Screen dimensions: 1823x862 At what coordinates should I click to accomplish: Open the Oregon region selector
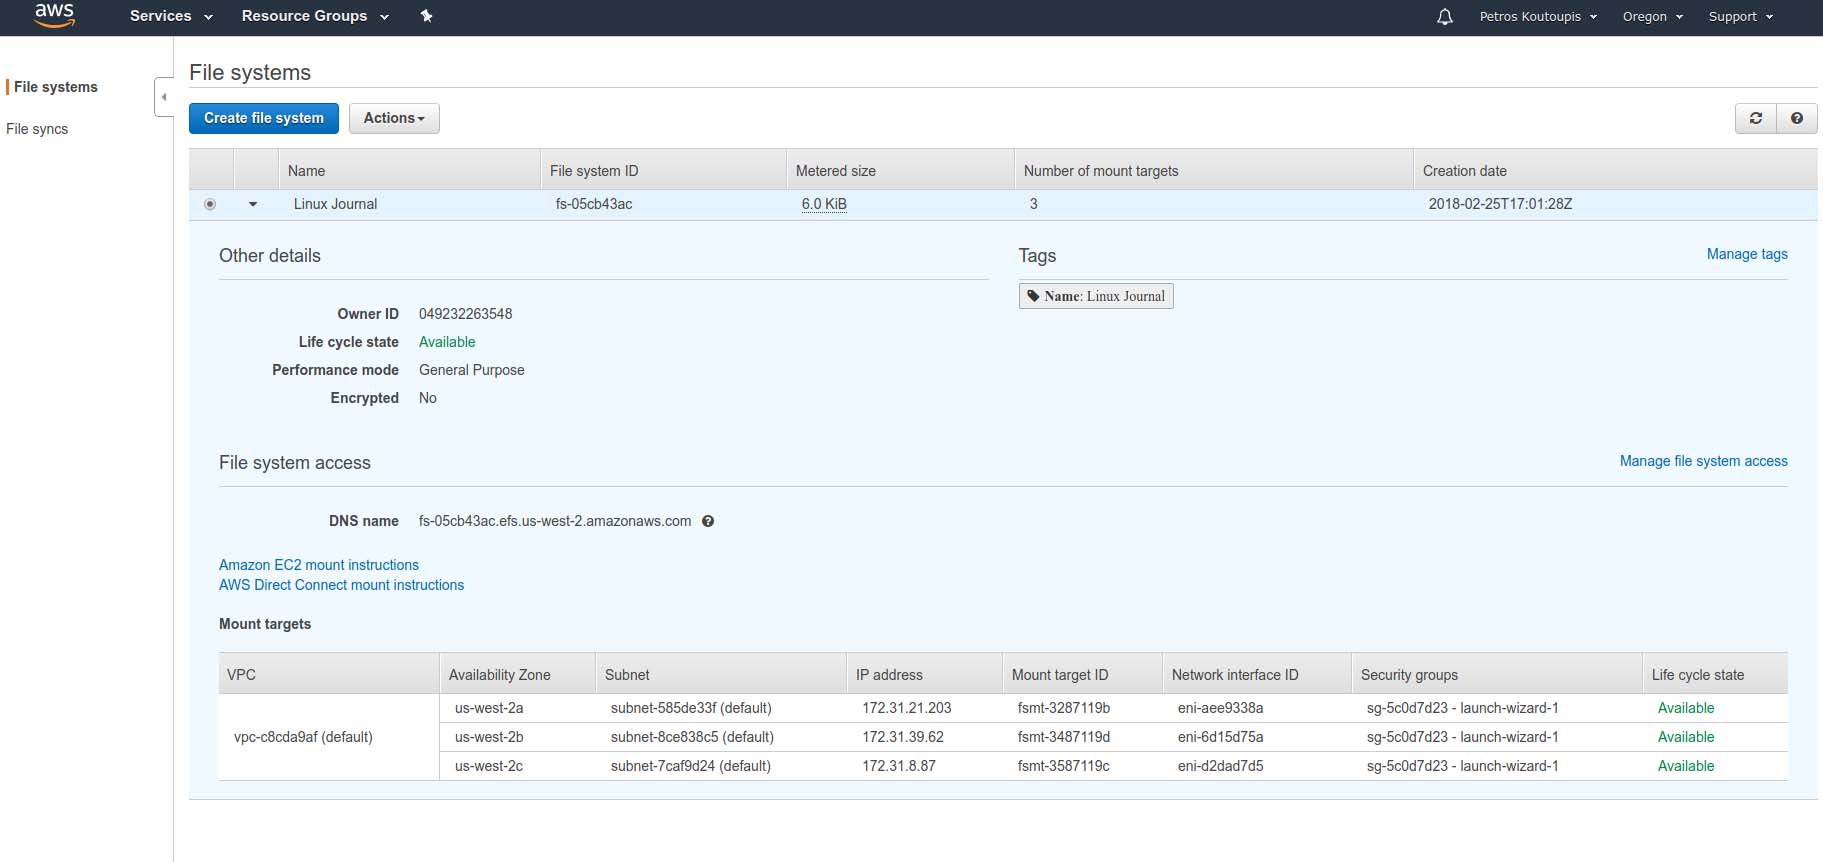tap(1652, 17)
